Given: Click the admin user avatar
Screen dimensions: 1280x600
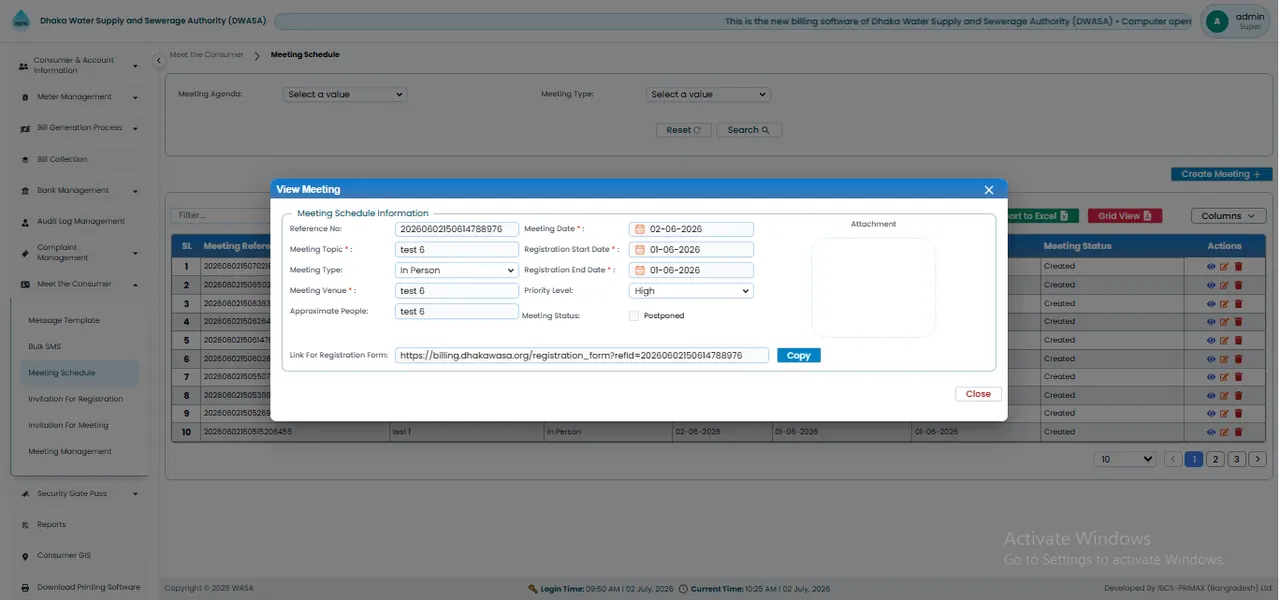Looking at the screenshot, I should [x=1217, y=22].
